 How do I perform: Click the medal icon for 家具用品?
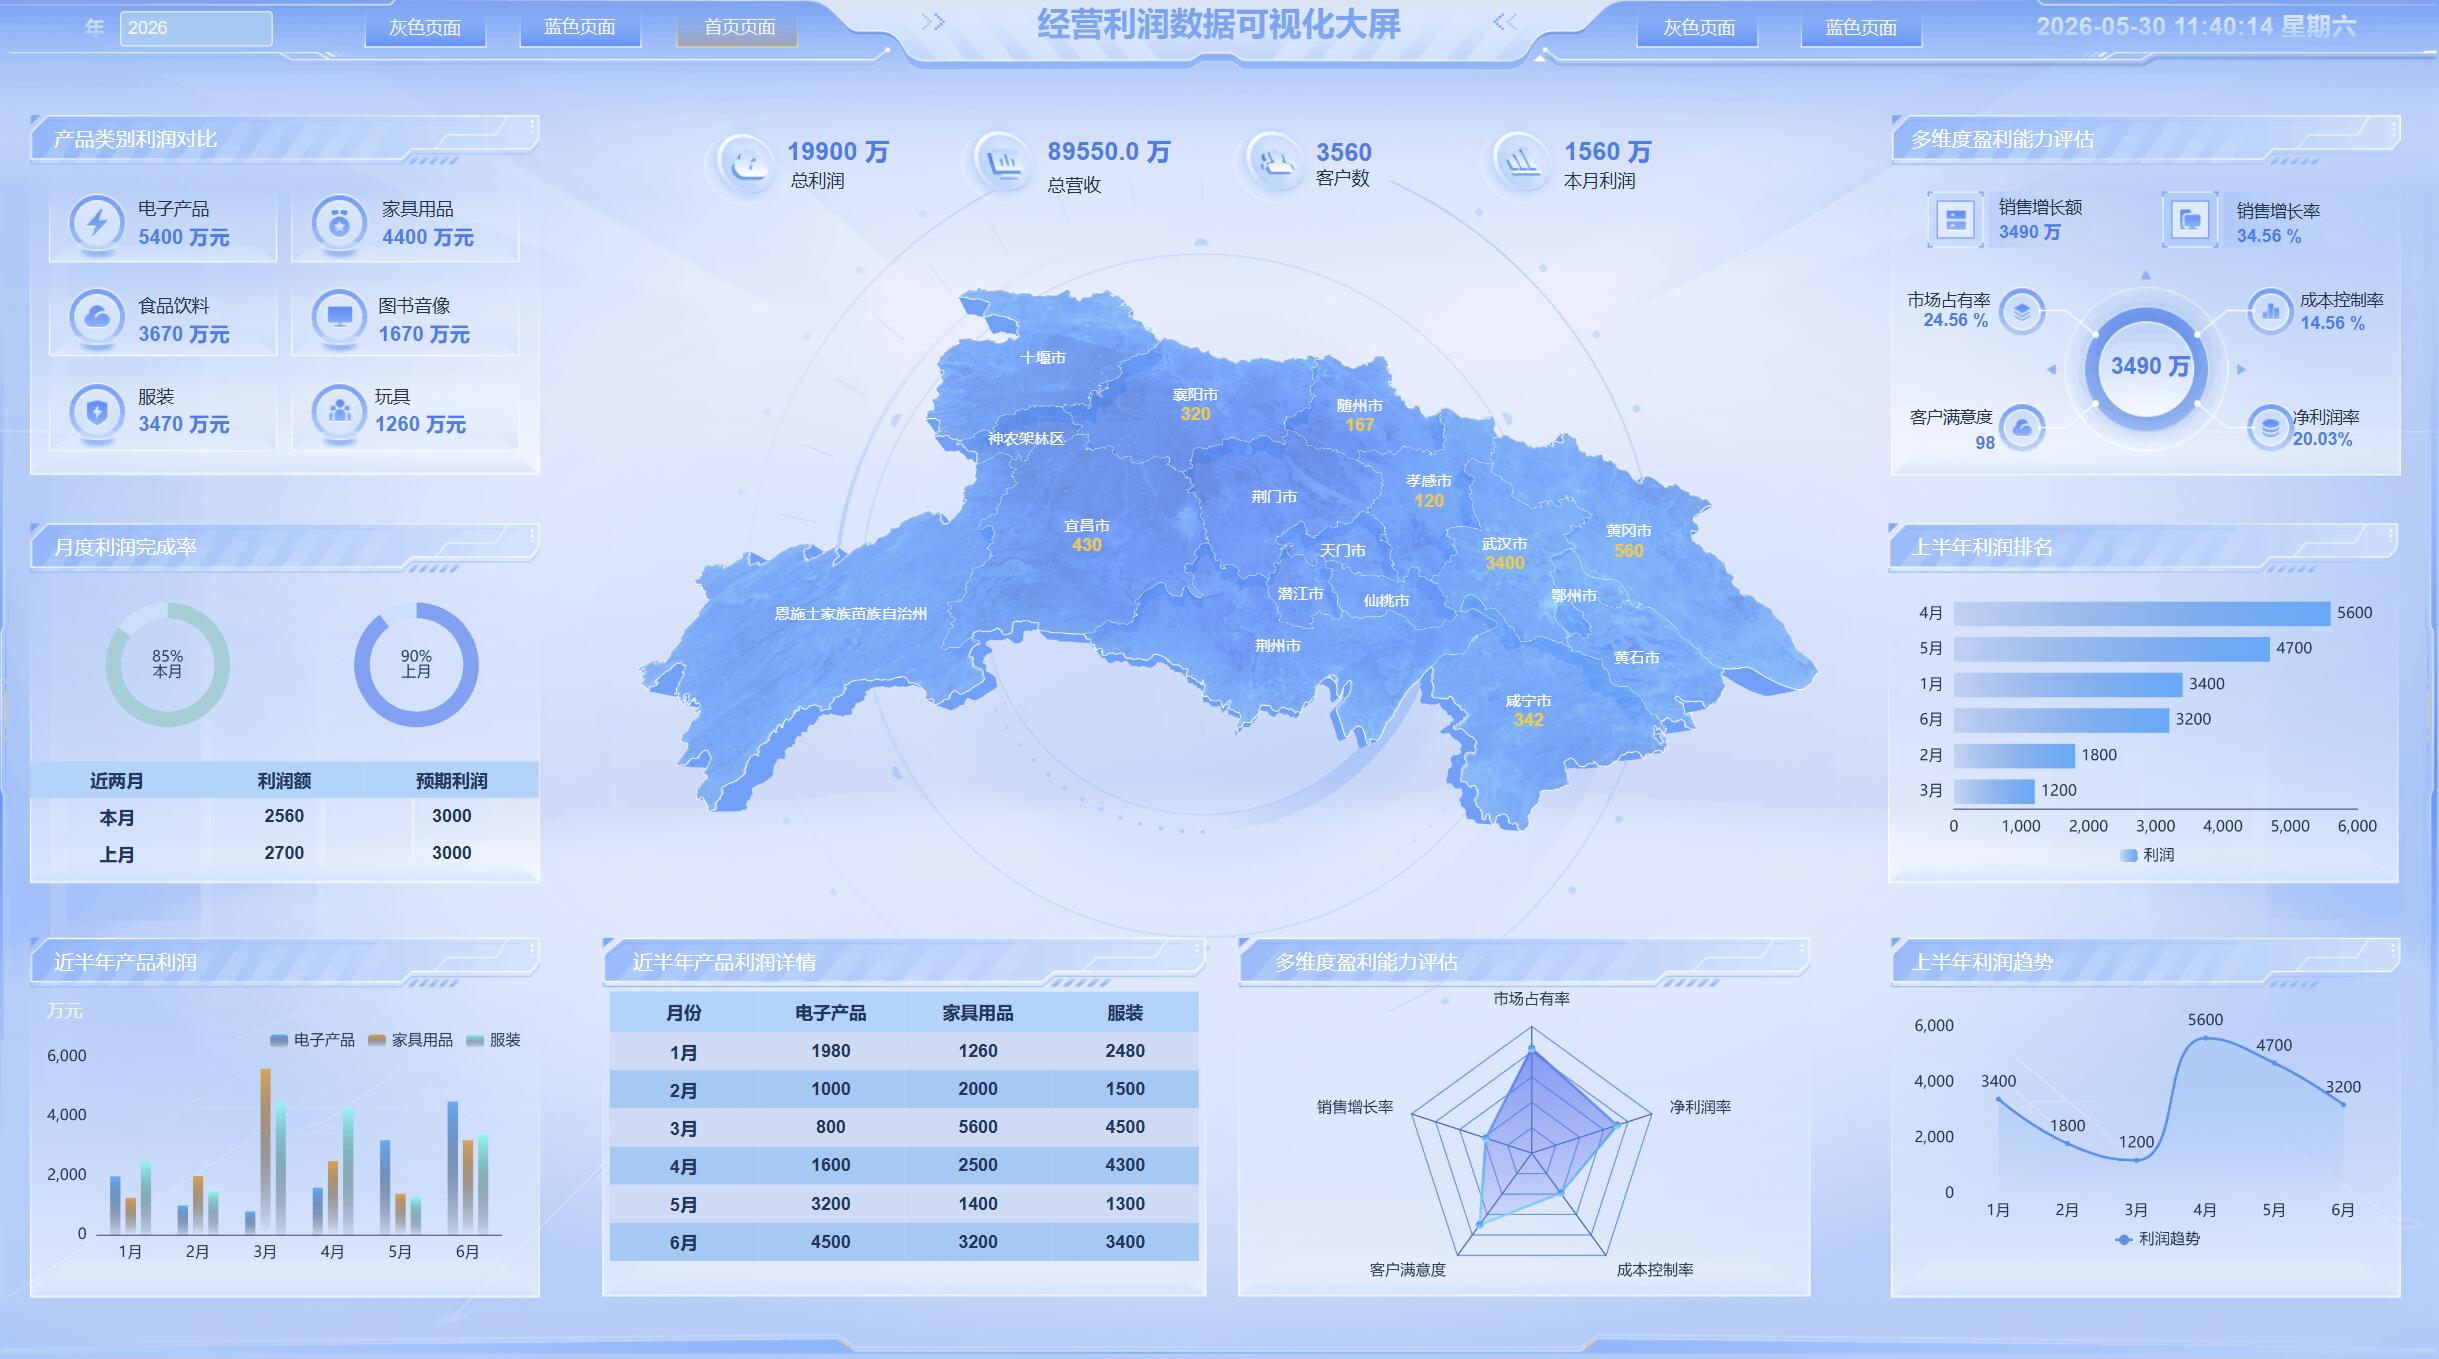339,222
